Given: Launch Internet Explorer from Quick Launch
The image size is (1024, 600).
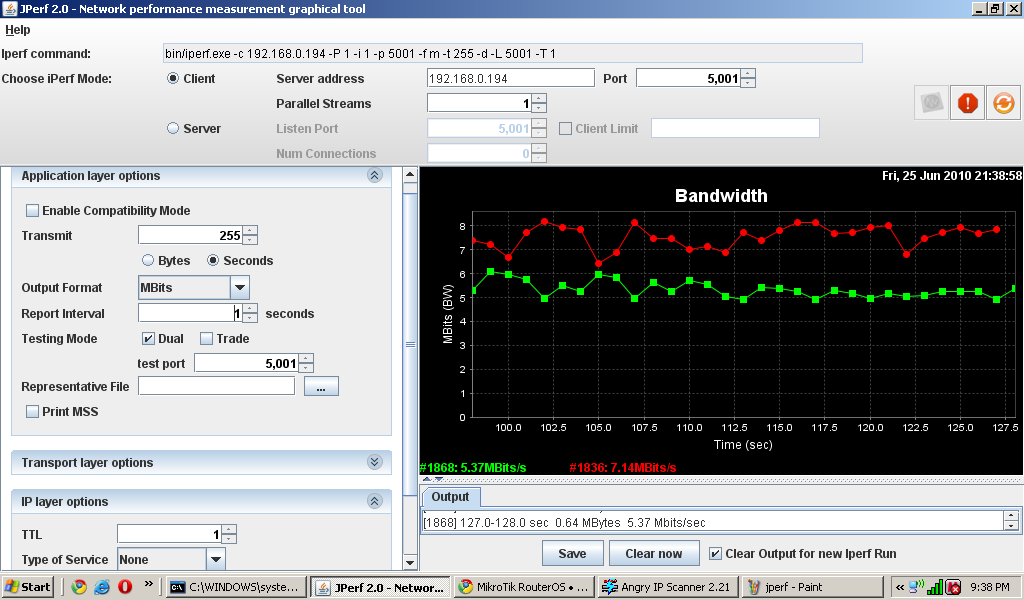Looking at the screenshot, I should (x=102, y=586).
